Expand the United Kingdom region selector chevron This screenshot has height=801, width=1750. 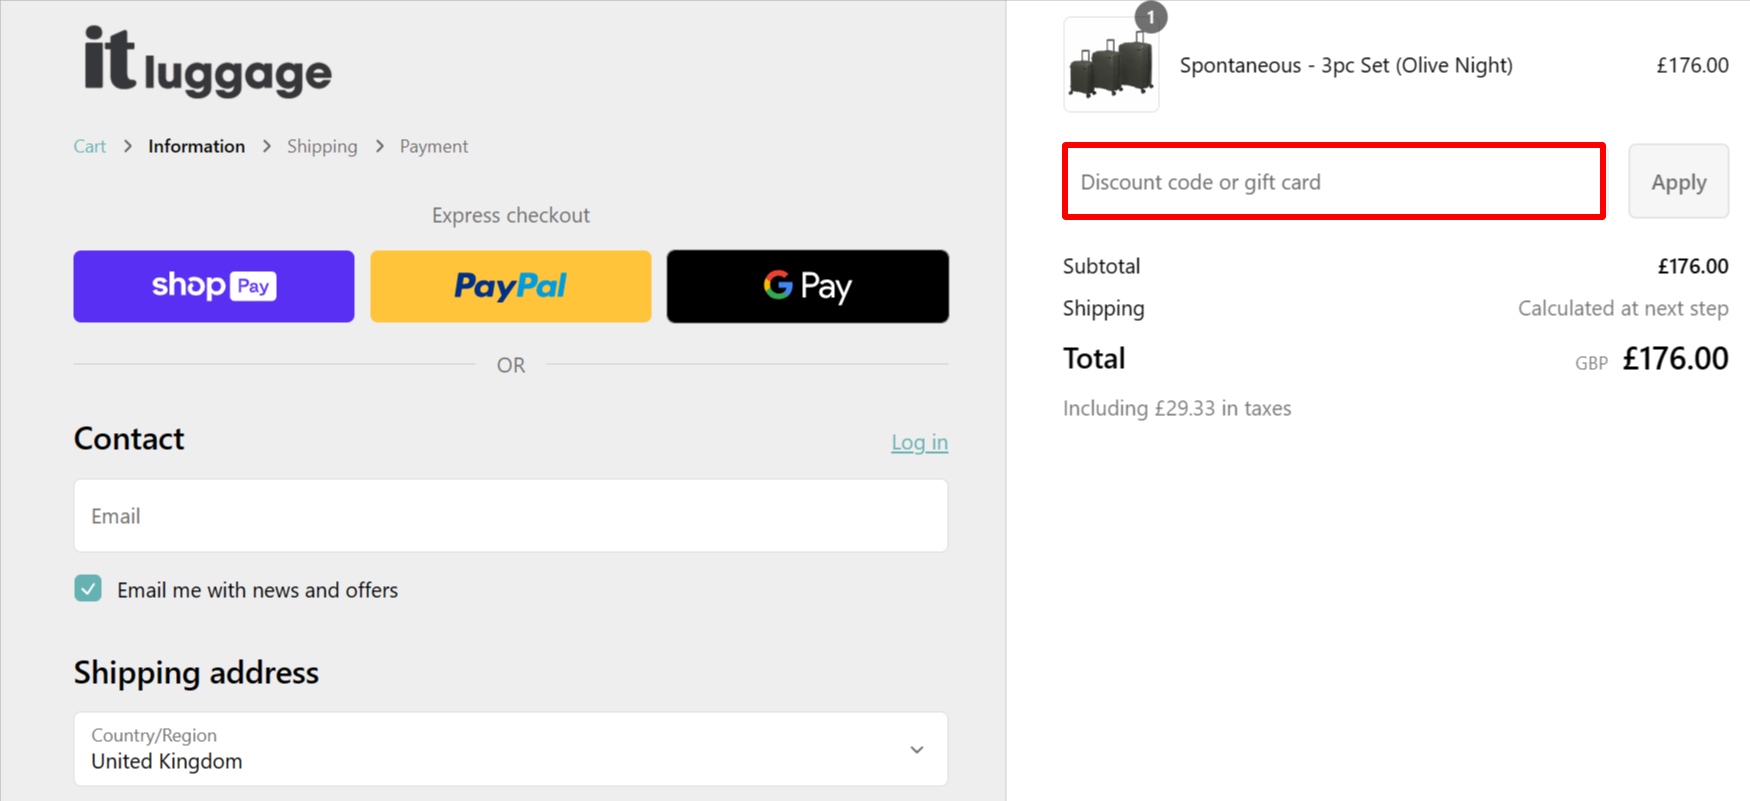click(916, 749)
